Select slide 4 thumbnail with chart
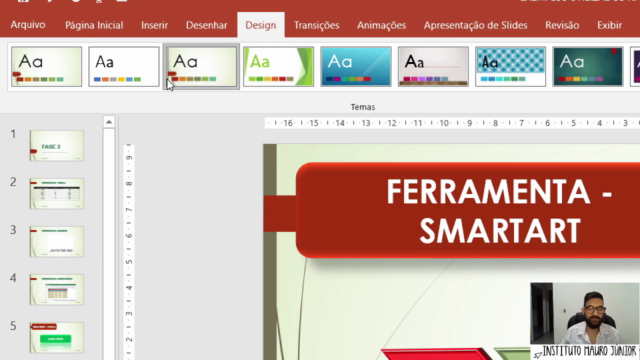The image size is (640, 360). [57, 289]
